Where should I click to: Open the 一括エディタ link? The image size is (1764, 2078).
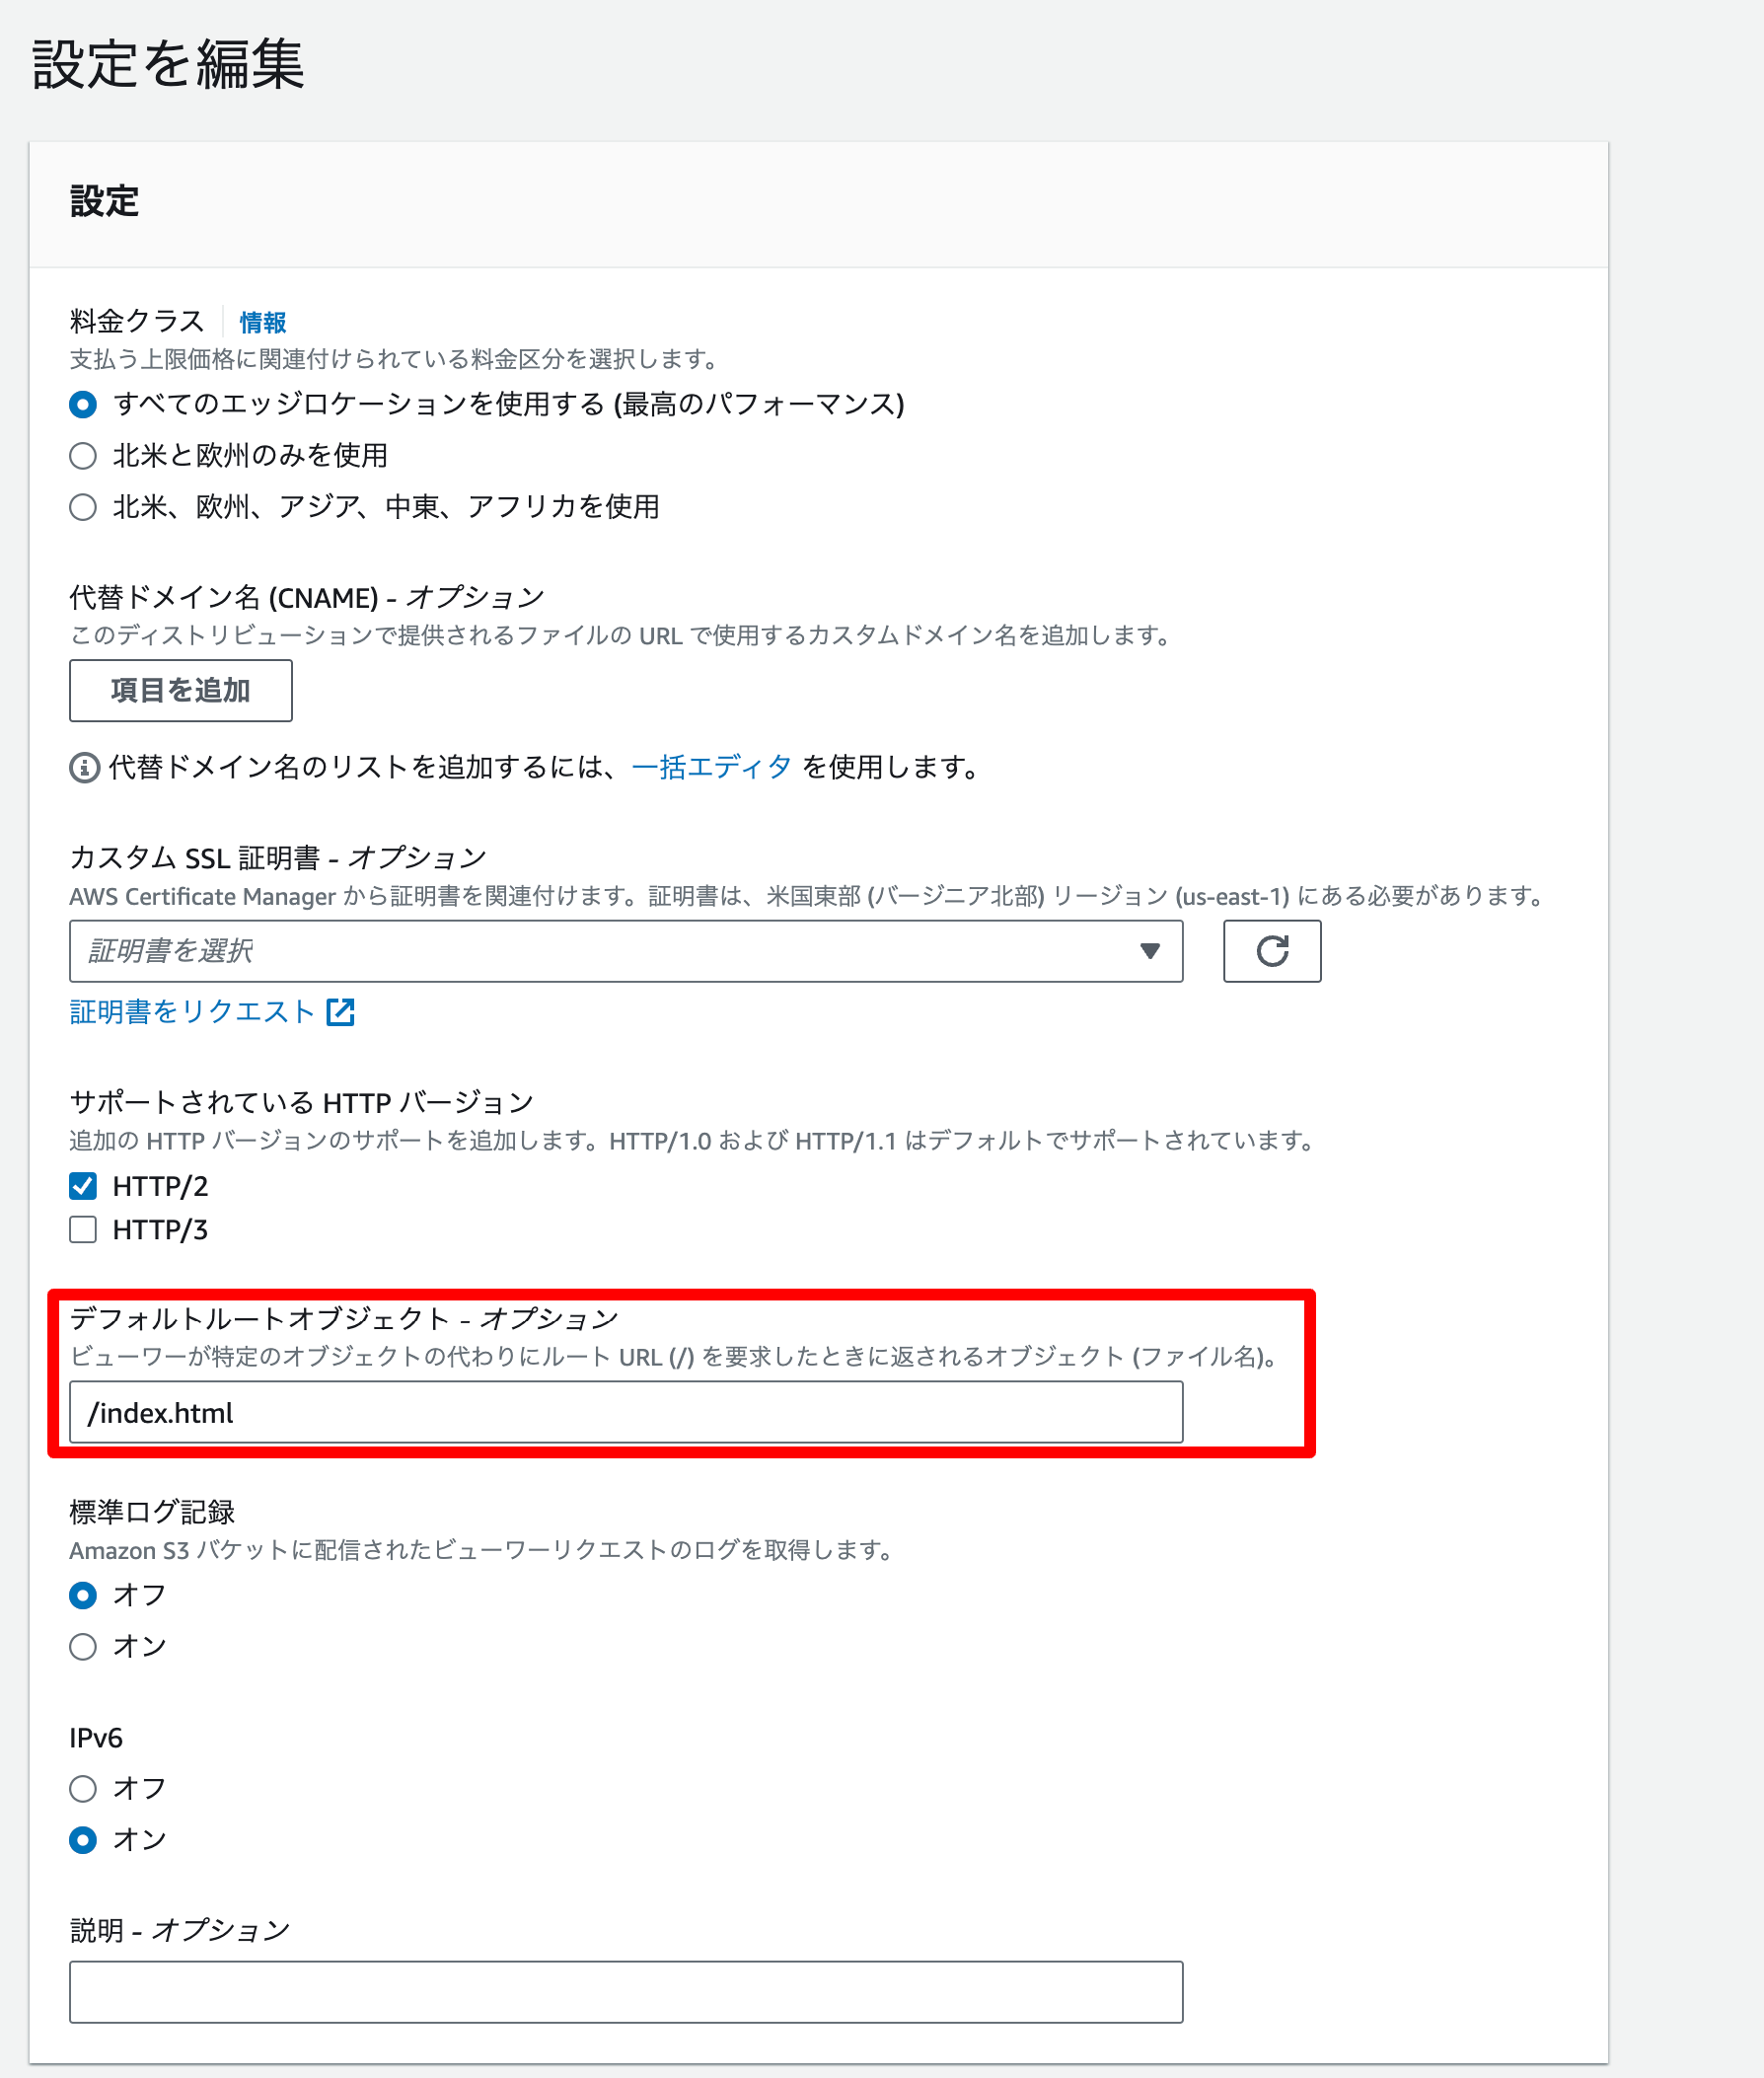[x=711, y=767]
